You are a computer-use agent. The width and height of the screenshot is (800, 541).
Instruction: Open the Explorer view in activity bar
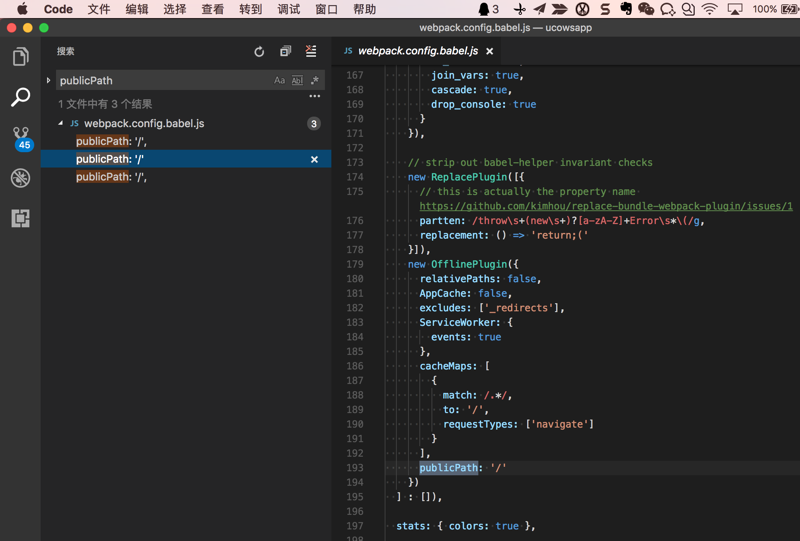point(20,57)
